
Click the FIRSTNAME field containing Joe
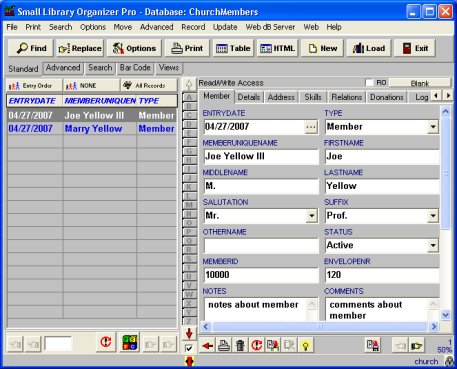(x=382, y=157)
